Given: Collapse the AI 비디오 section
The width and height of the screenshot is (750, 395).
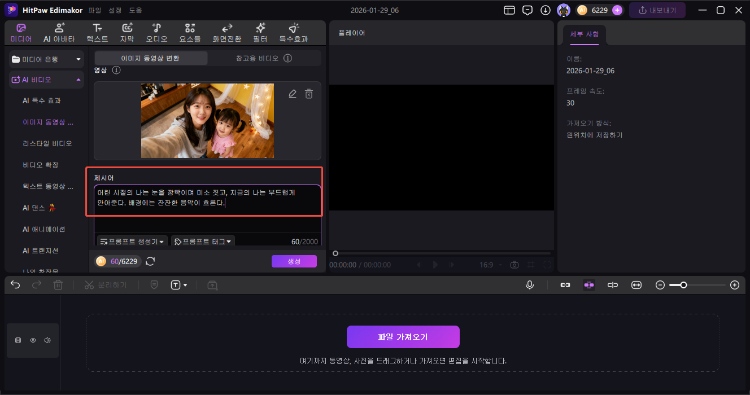Looking at the screenshot, I should click(46, 79).
